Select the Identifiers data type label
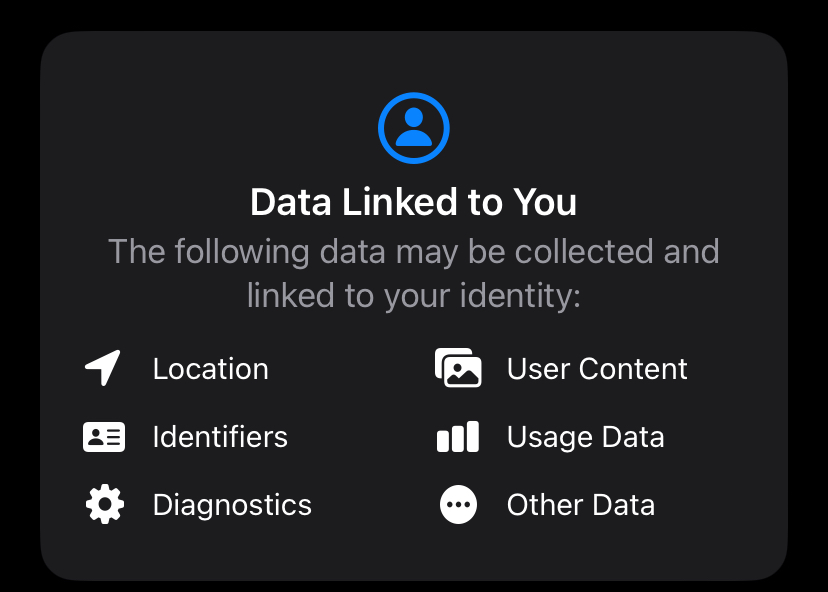 pyautogui.click(x=220, y=437)
